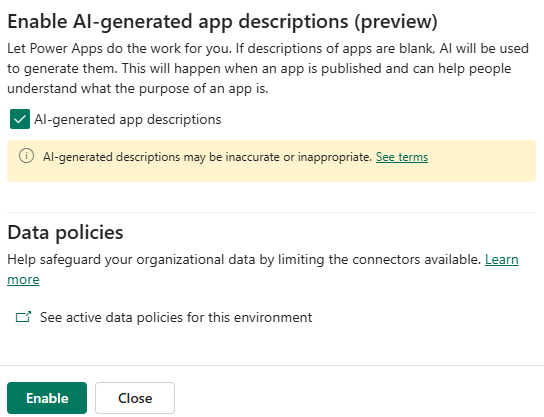Click the divider line above Data policies

point(272,212)
